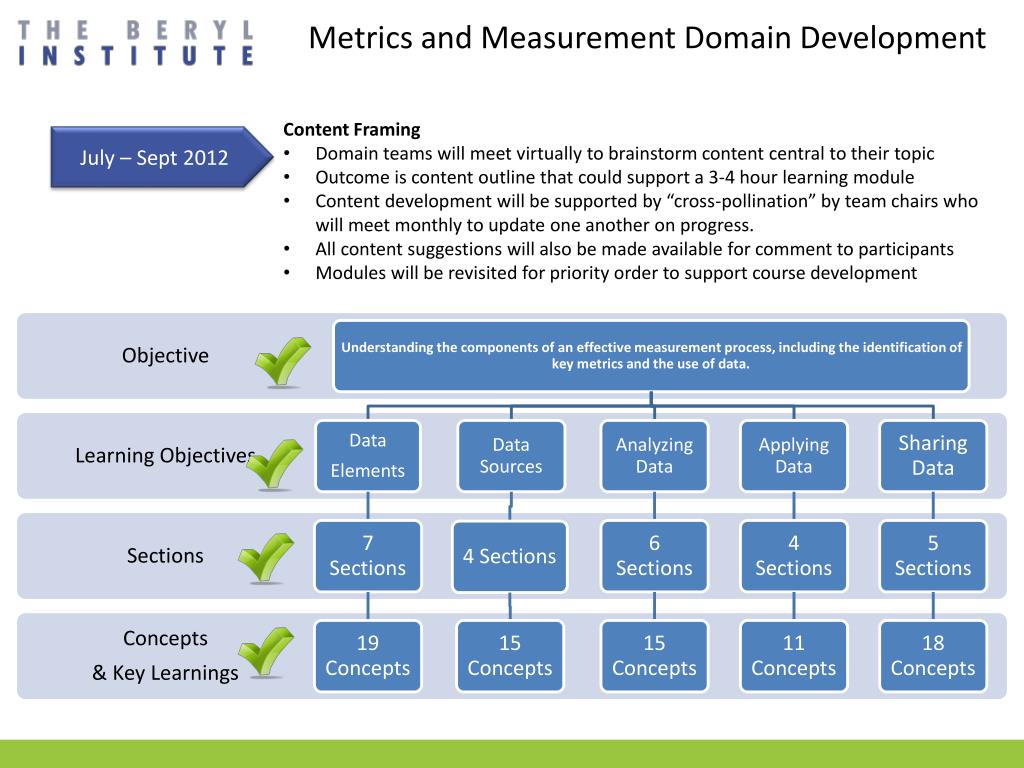The image size is (1024, 768).
Task: Click the 7 Sections box
Action: [368, 556]
